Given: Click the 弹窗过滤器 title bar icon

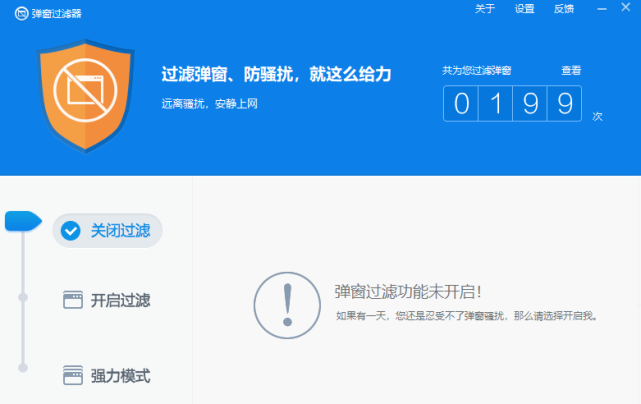Looking at the screenshot, I should pos(21,13).
